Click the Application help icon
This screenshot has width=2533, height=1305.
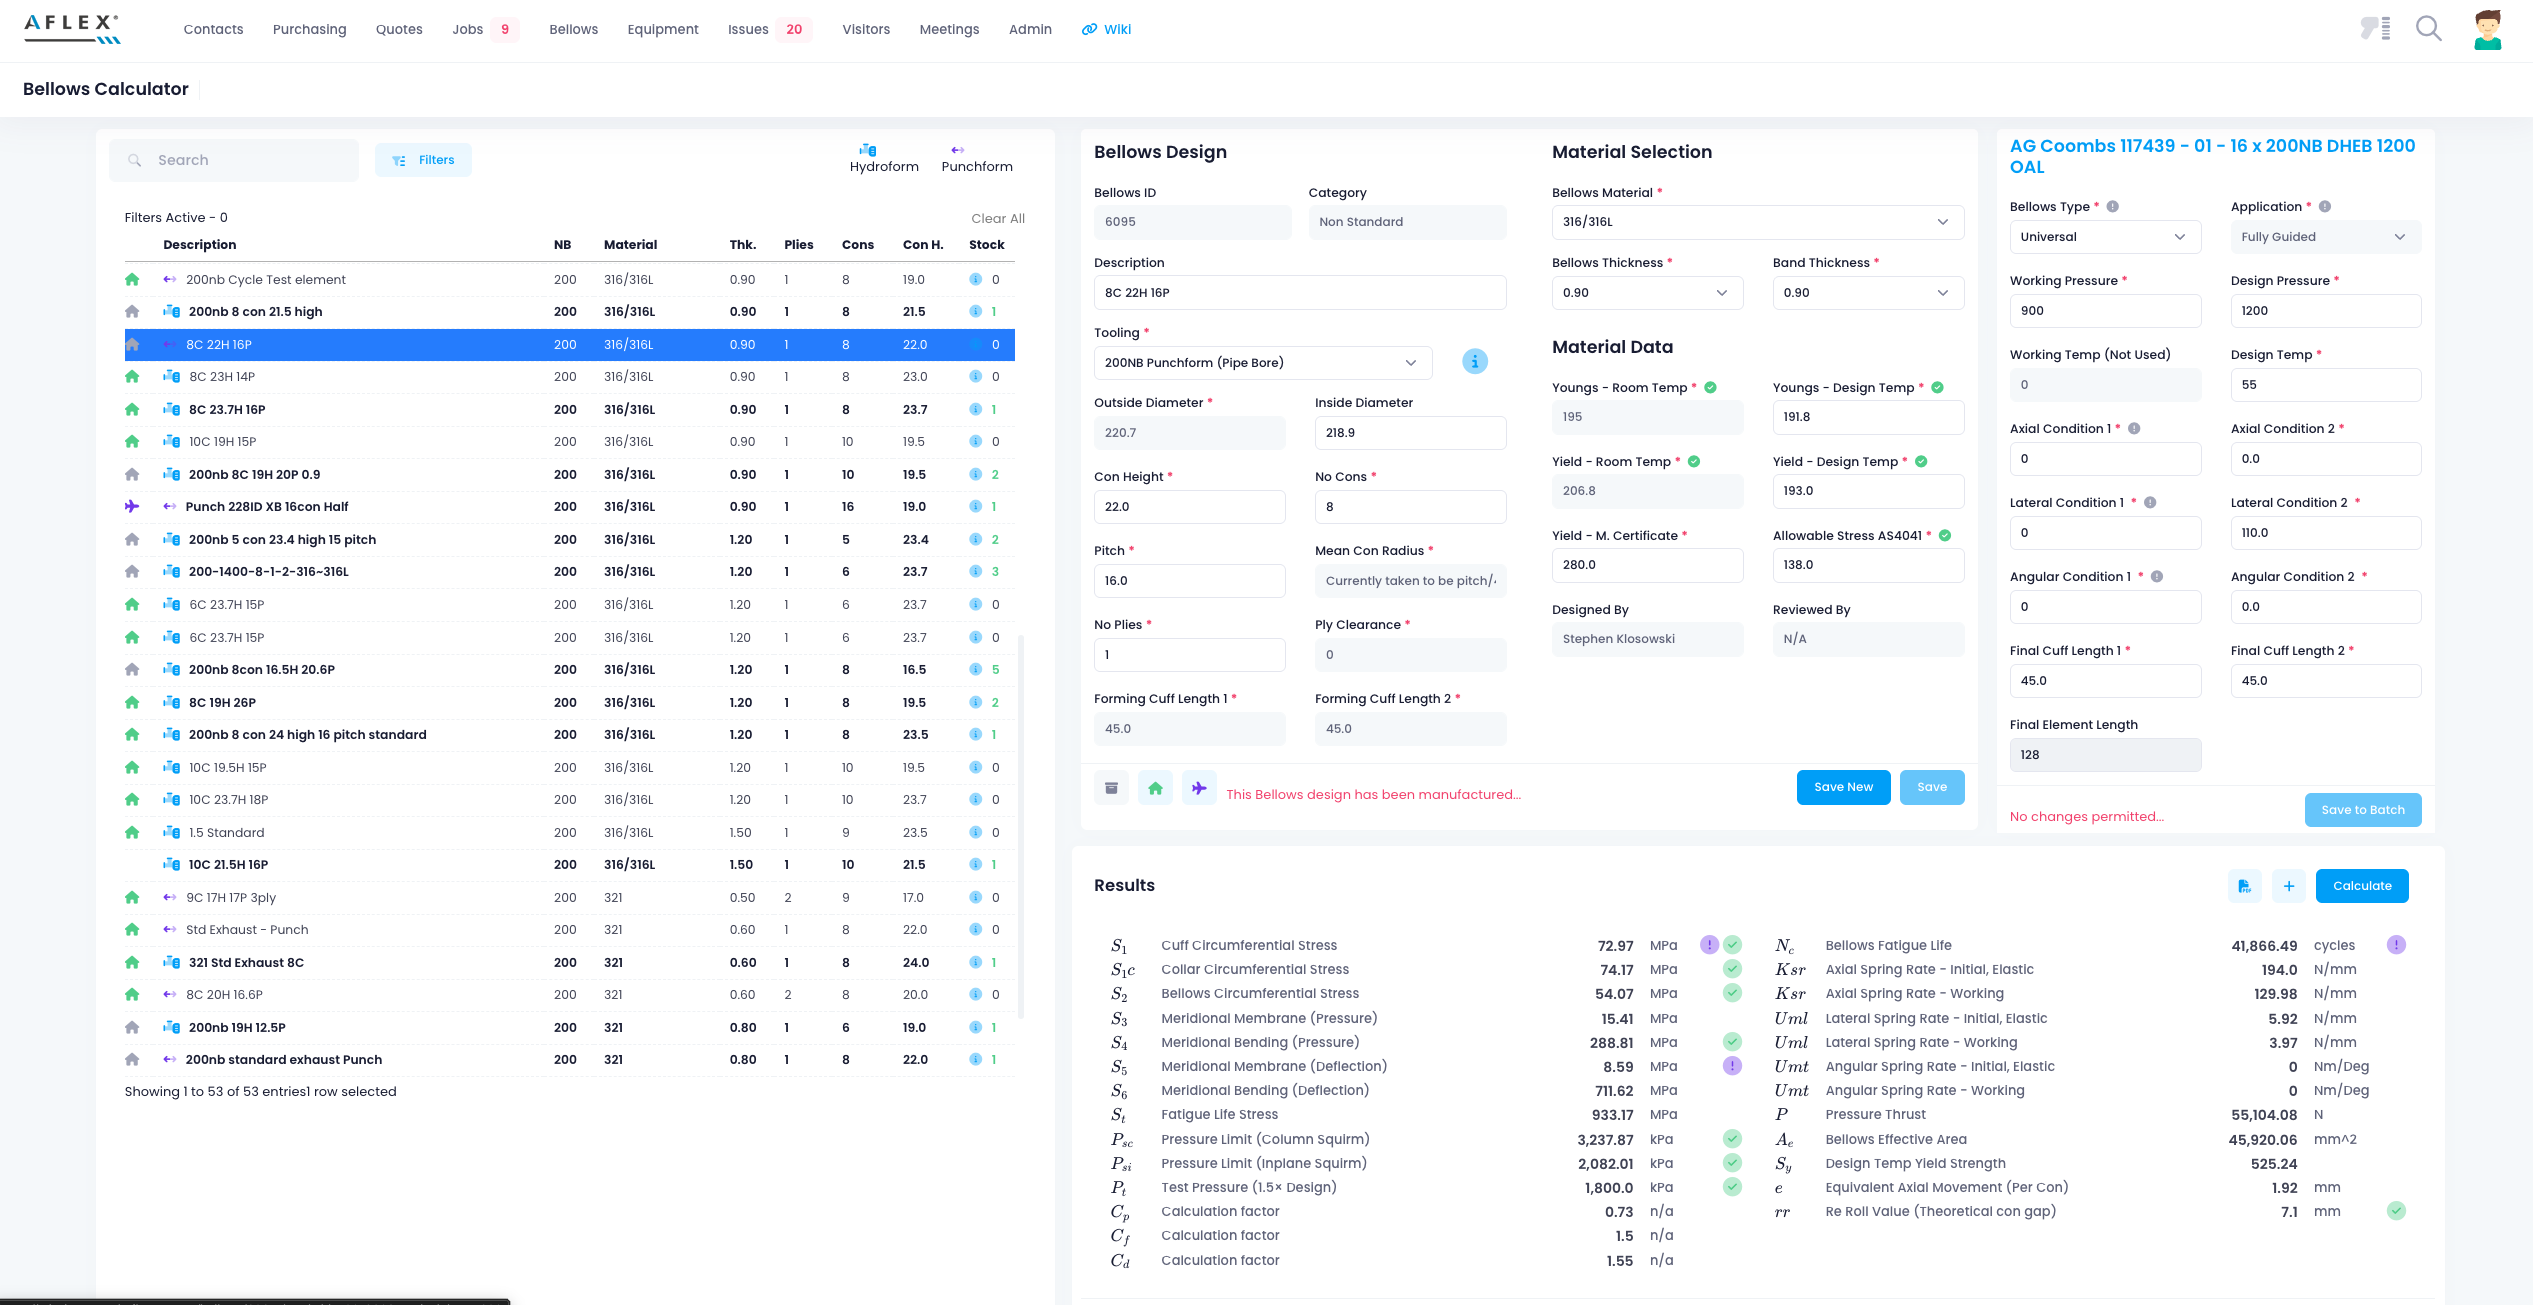pyautogui.click(x=2325, y=207)
